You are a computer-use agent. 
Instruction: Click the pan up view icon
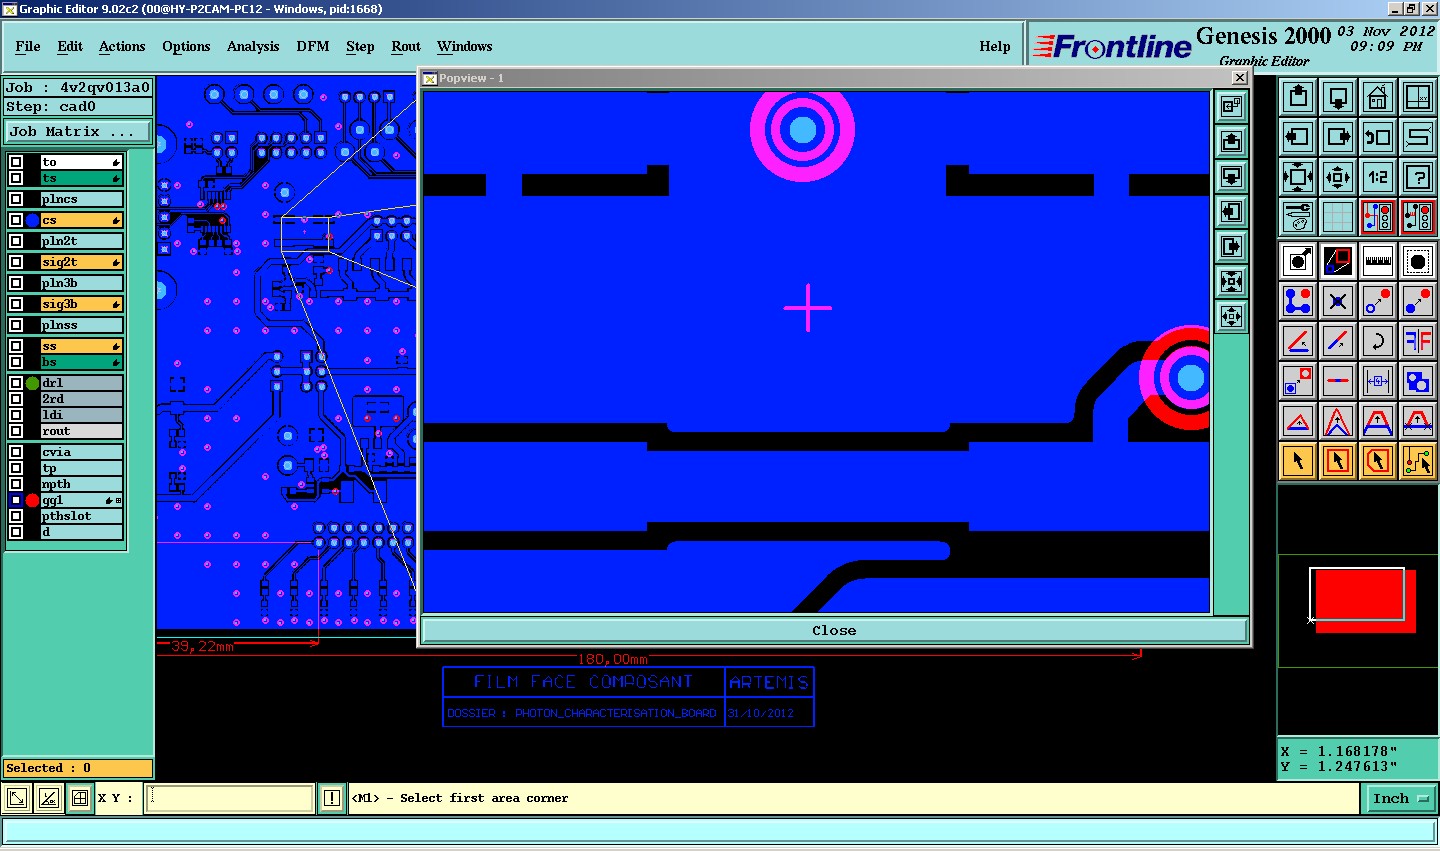pos(1298,97)
